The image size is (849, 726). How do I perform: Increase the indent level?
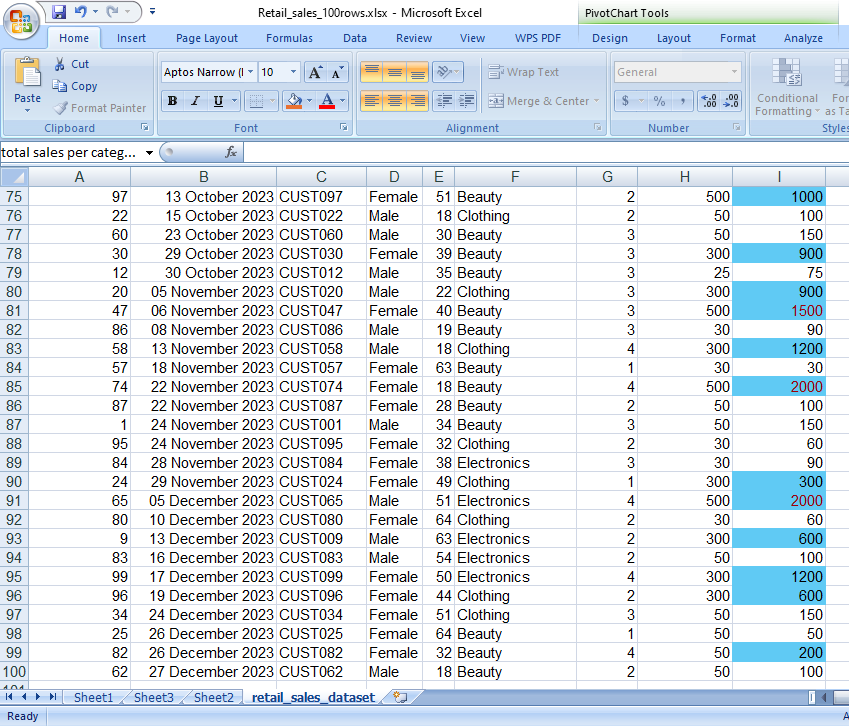tap(466, 101)
